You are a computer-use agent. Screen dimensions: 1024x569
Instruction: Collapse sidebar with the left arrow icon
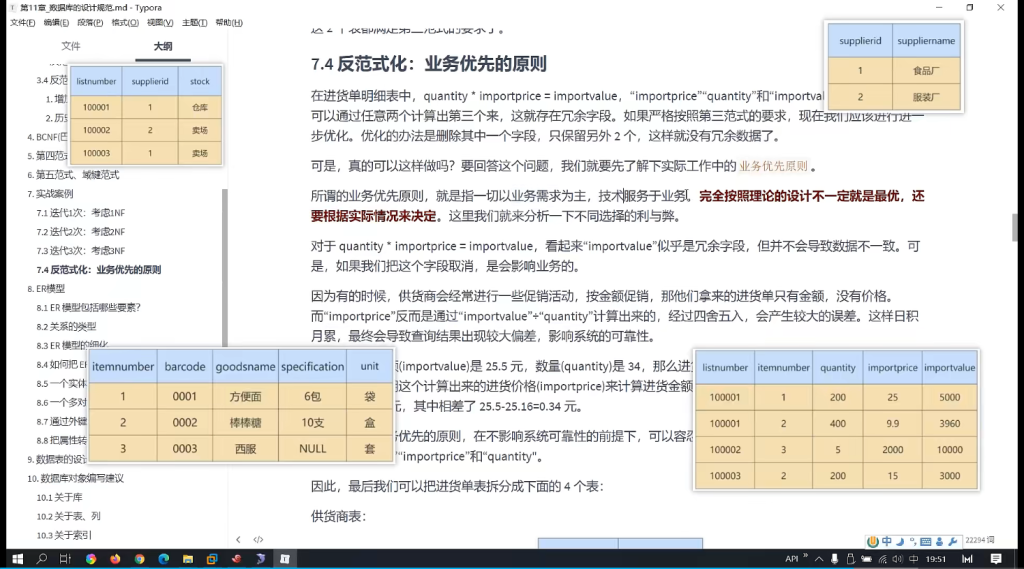pos(238,540)
